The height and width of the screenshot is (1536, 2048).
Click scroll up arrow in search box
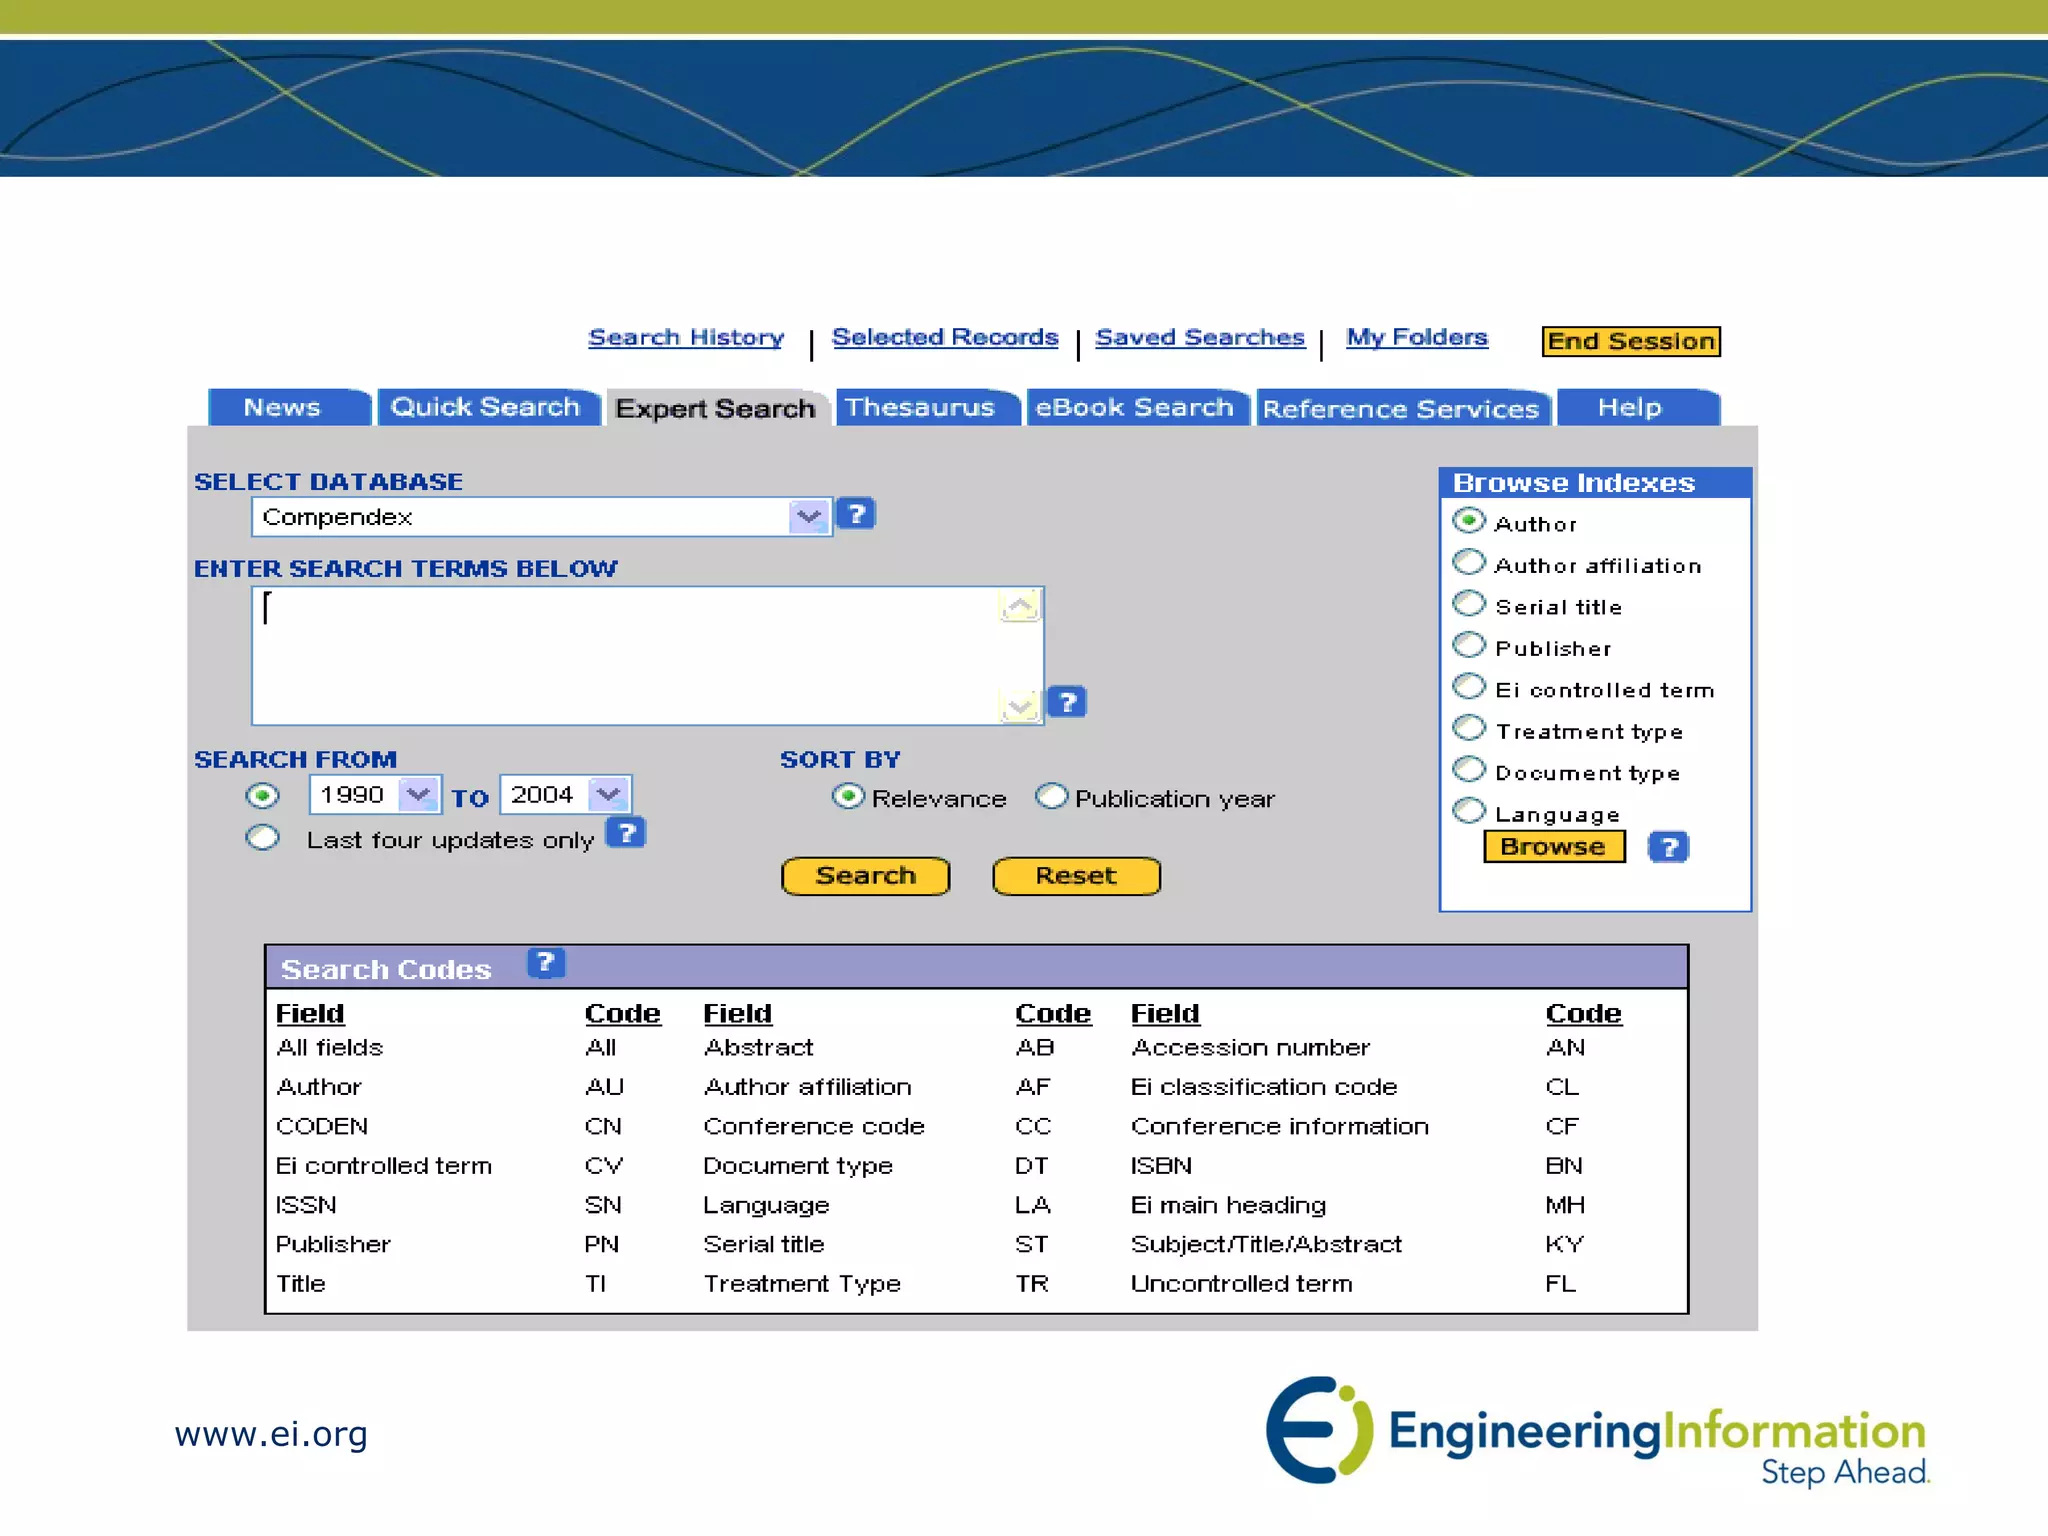click(1020, 606)
